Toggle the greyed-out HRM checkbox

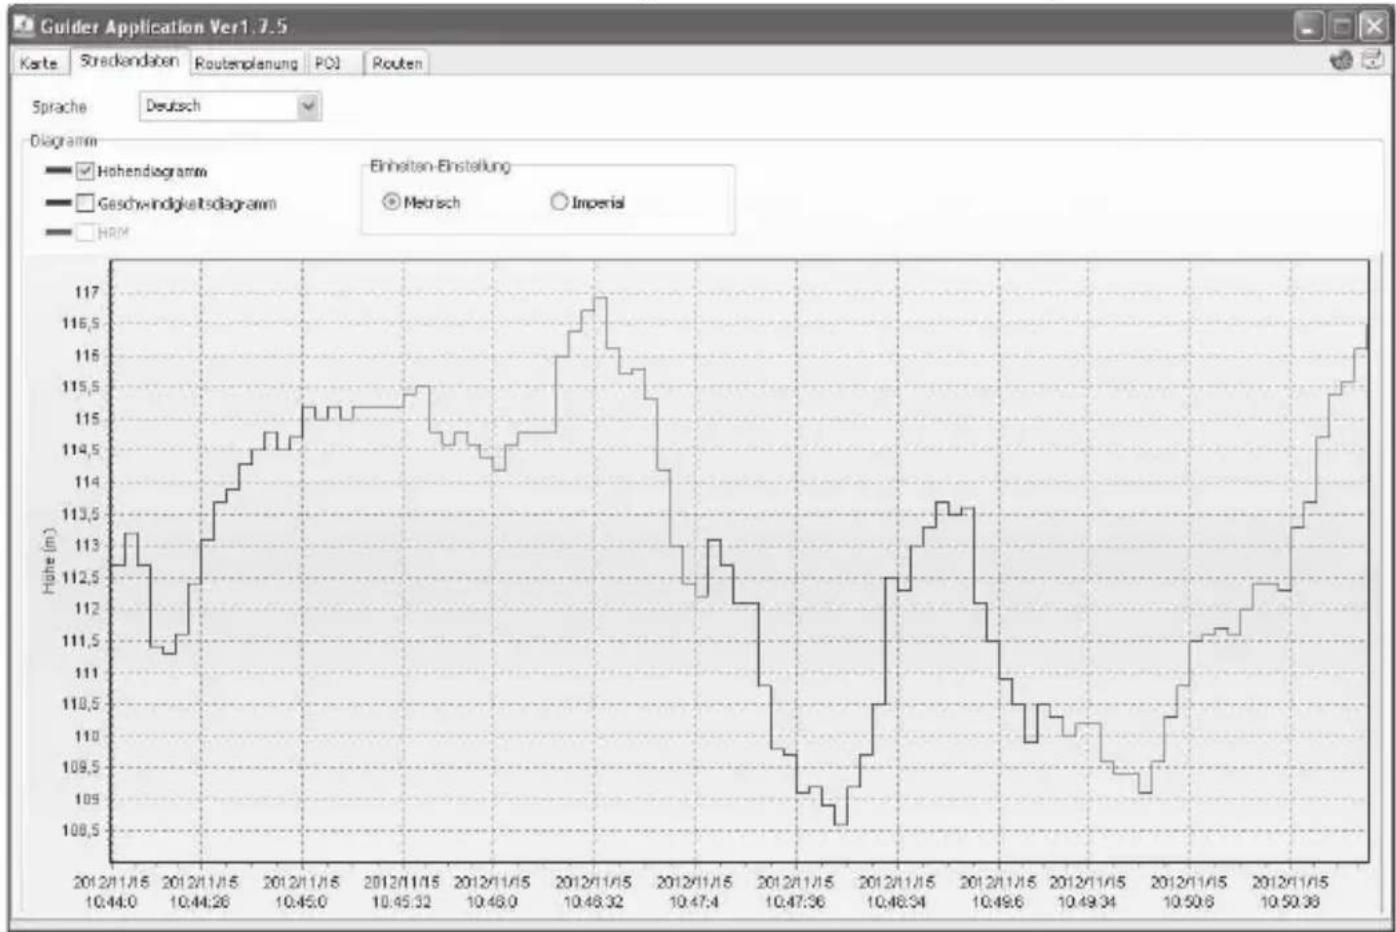click(x=85, y=233)
